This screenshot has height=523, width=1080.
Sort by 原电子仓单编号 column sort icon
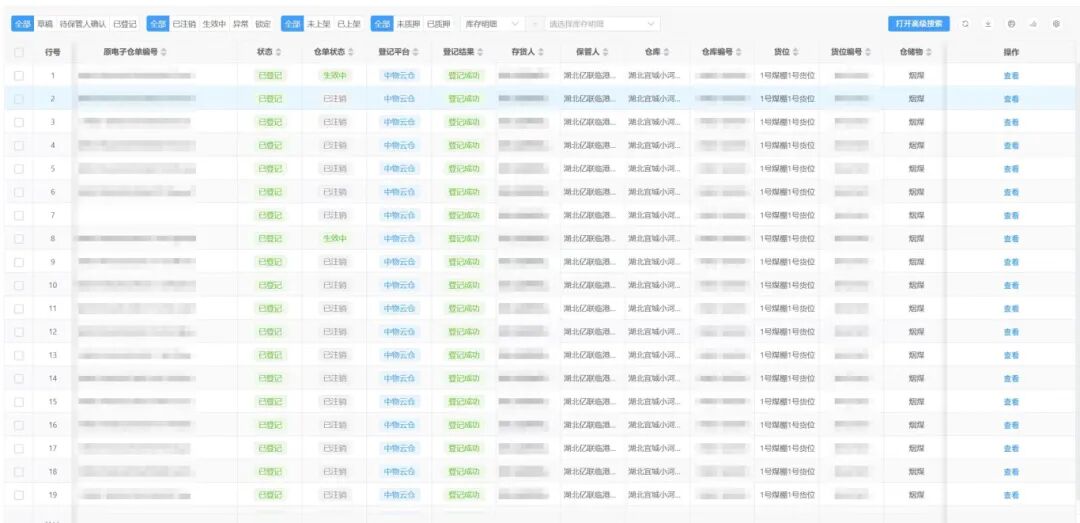(x=164, y=51)
